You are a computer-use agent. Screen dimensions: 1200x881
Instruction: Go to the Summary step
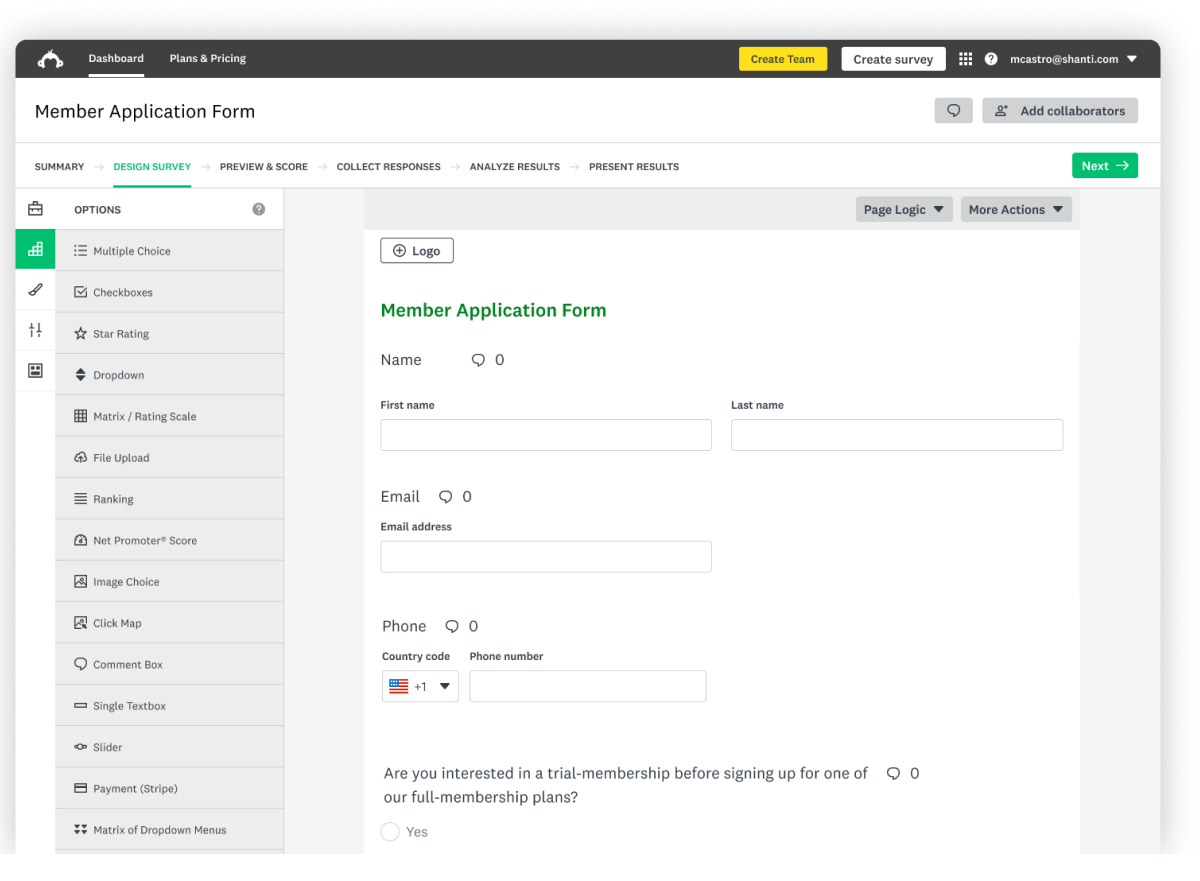[x=59, y=167]
